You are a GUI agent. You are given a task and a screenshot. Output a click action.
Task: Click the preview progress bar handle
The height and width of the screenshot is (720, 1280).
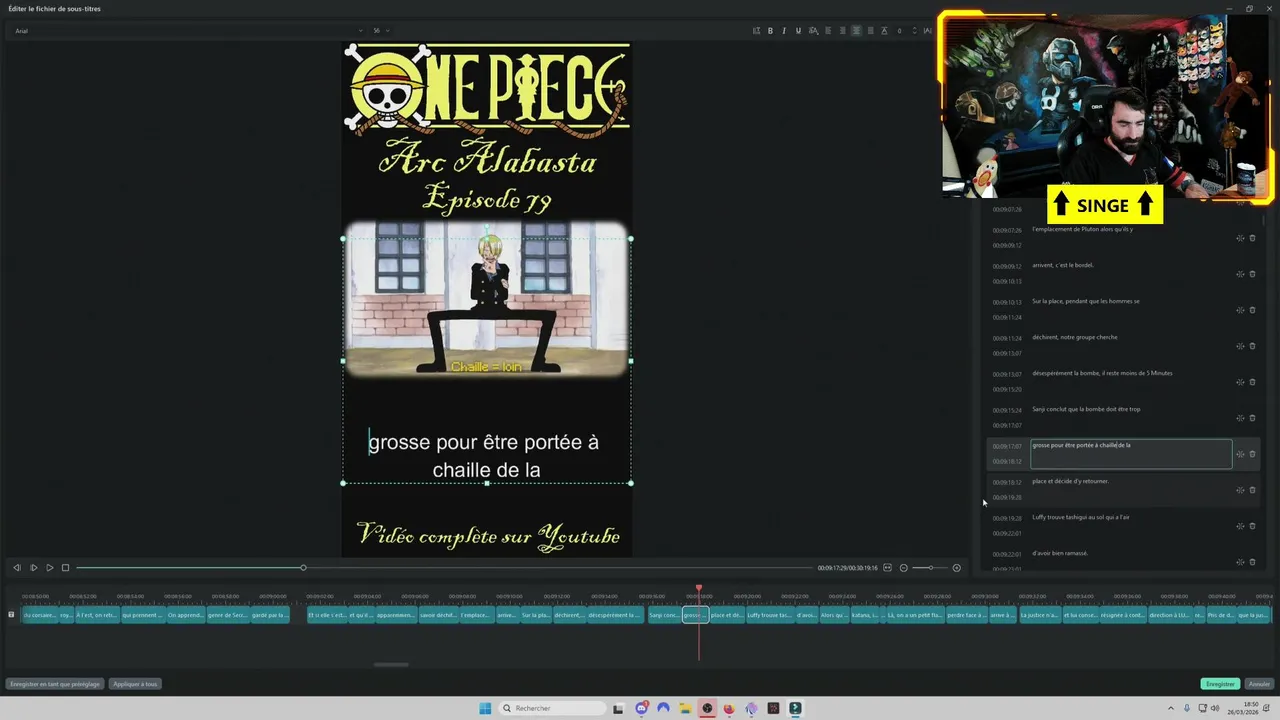tap(303, 568)
